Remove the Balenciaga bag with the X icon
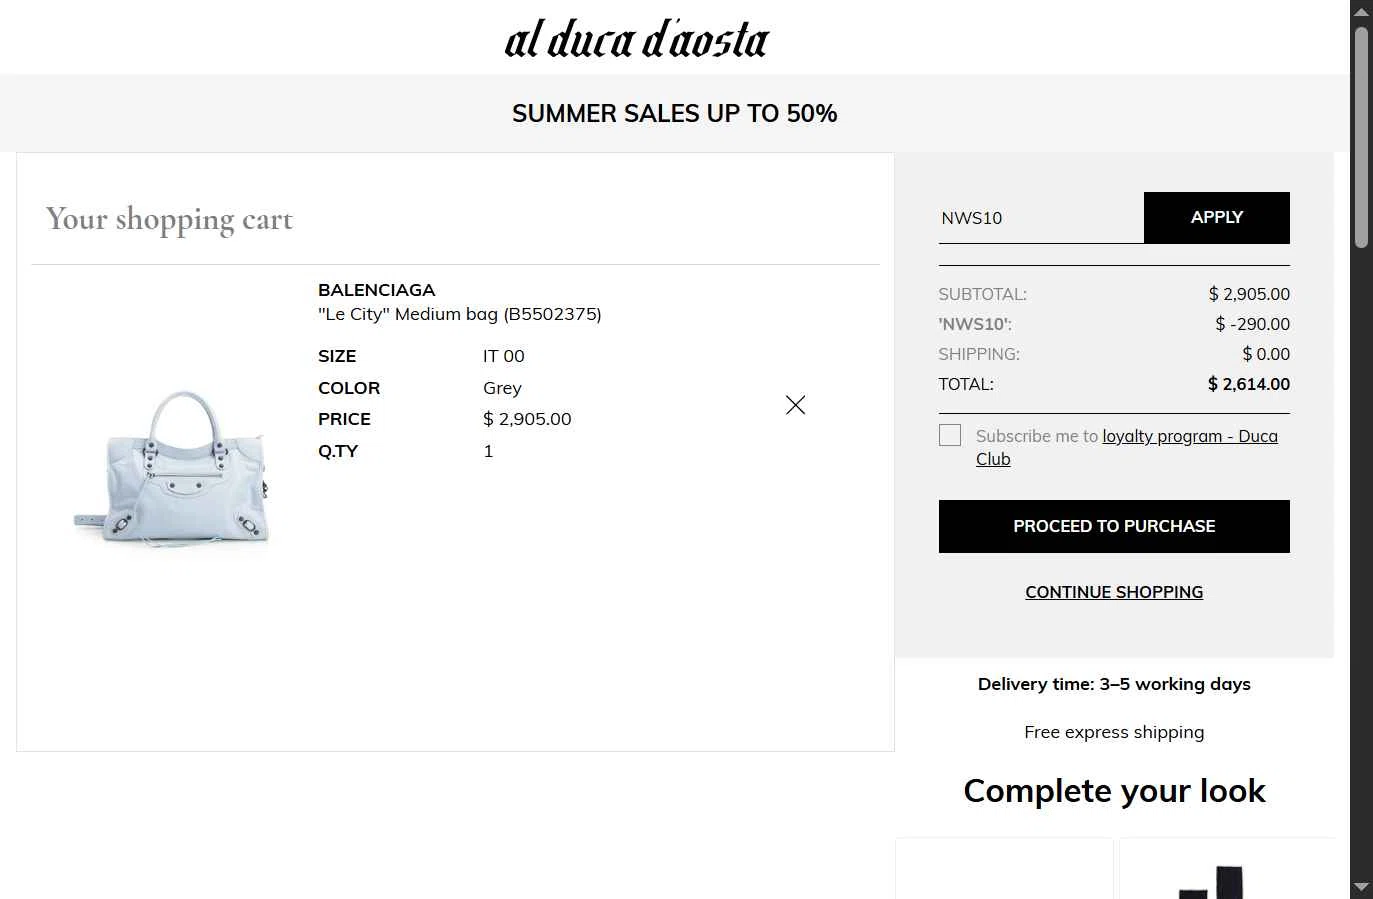 795,405
